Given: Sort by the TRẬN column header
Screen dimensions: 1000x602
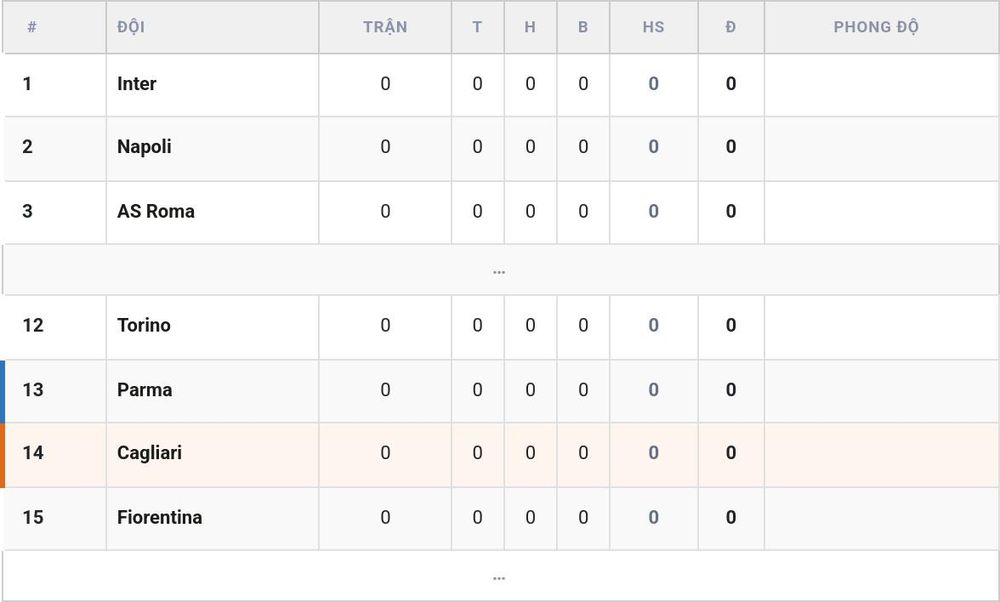Looking at the screenshot, I should tap(385, 27).
